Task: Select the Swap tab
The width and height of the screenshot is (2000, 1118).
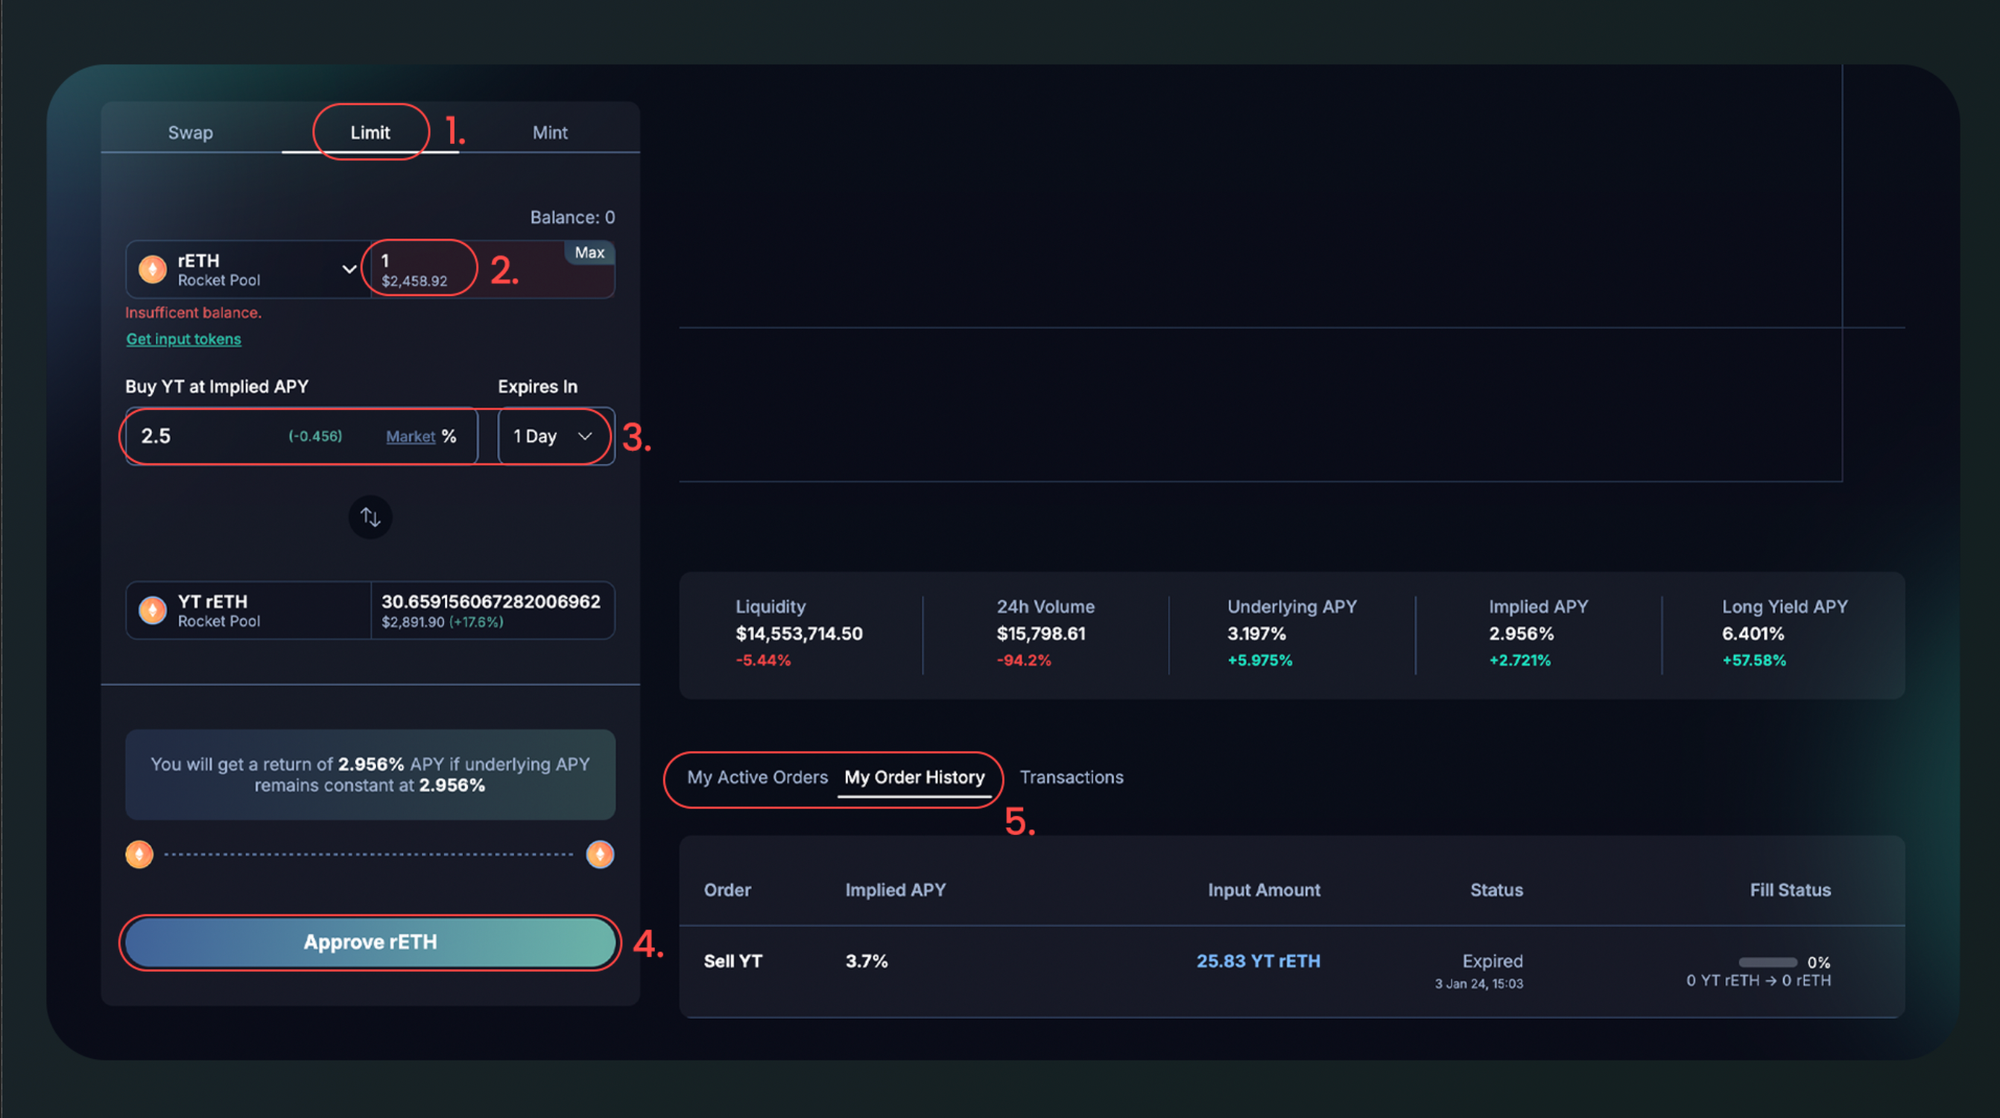Action: (x=190, y=130)
